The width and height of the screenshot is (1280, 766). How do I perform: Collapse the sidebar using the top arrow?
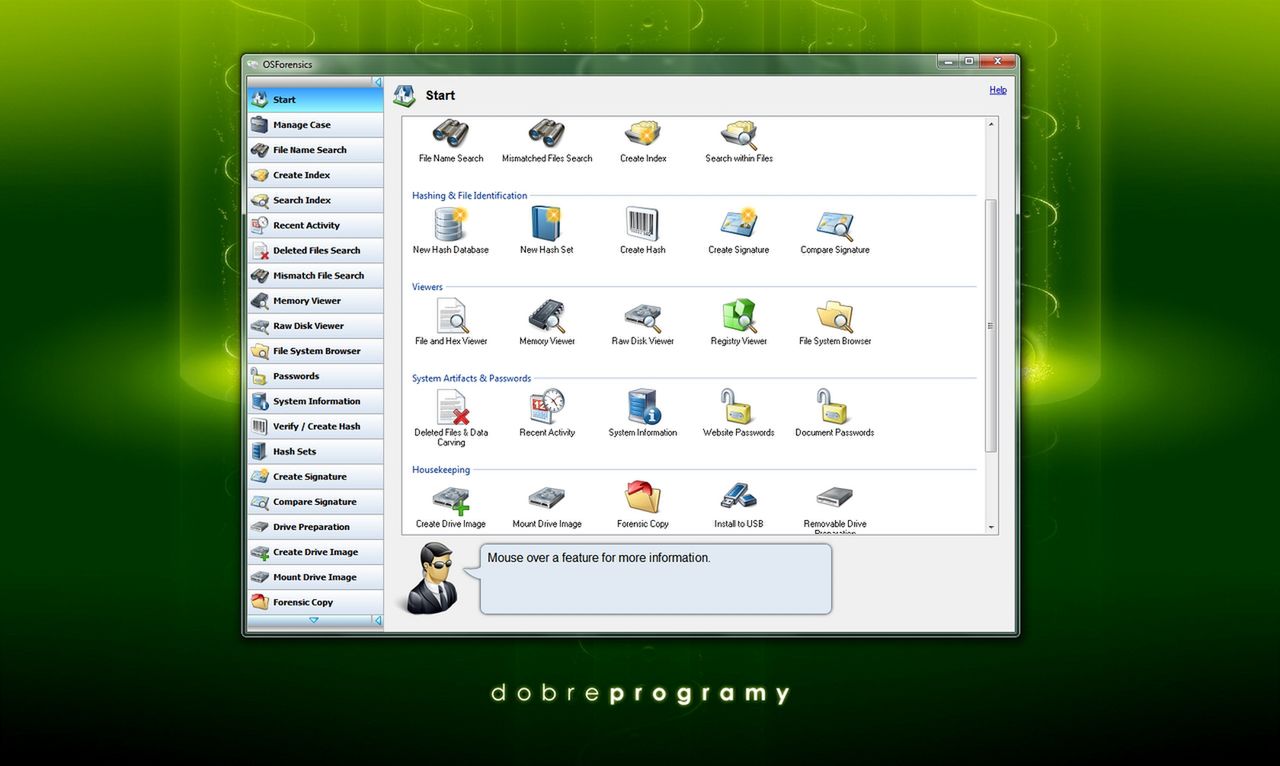[378, 82]
